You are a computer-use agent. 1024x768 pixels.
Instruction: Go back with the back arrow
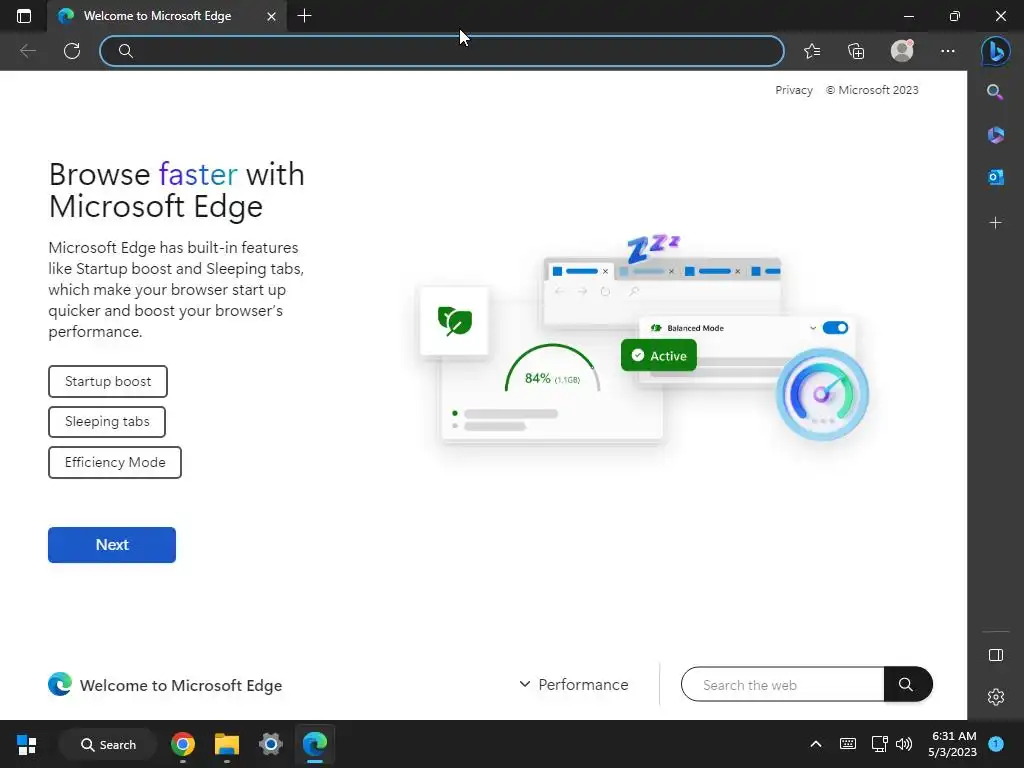(x=27, y=51)
